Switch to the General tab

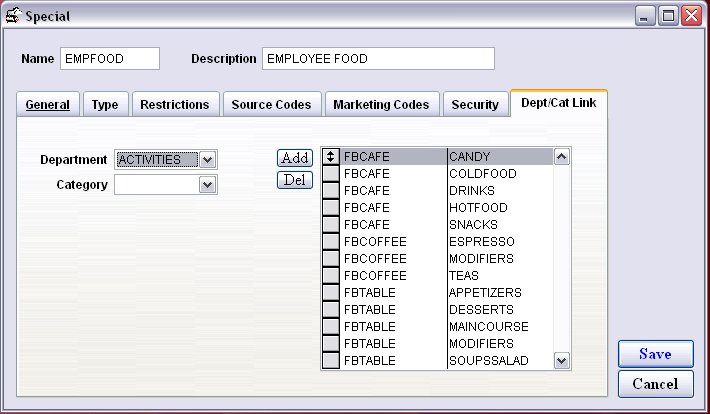pyautogui.click(x=48, y=105)
